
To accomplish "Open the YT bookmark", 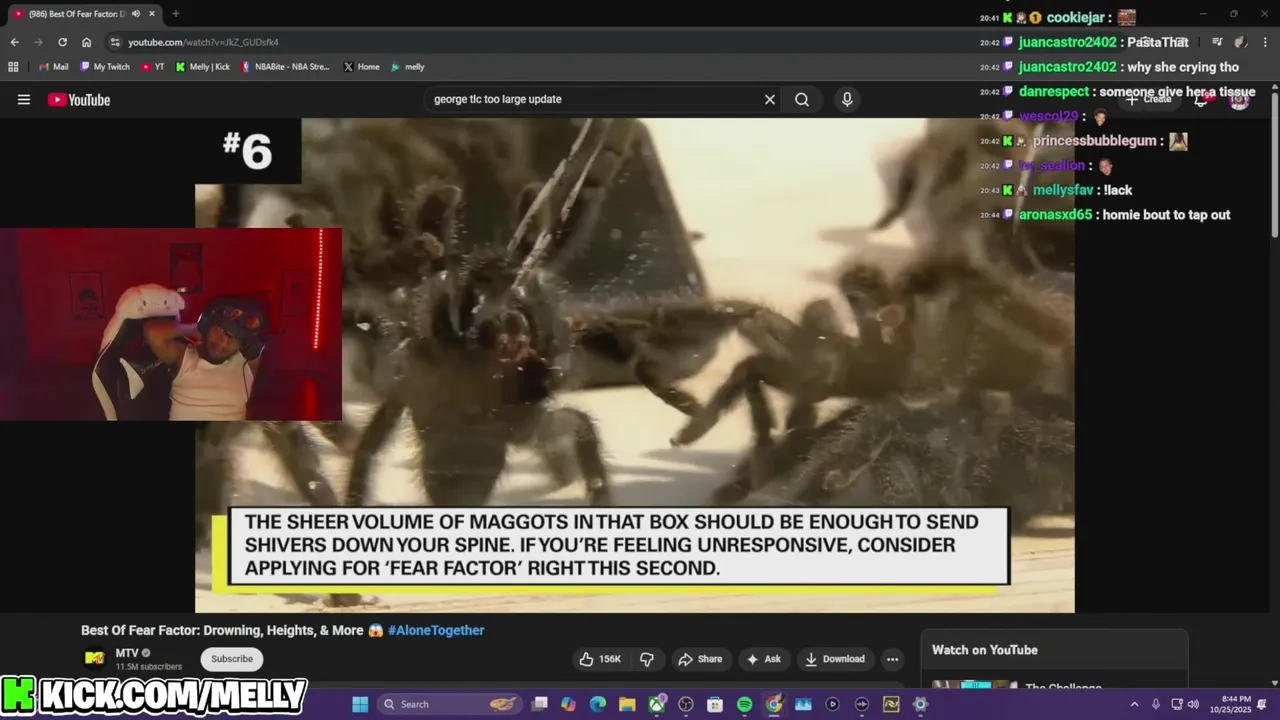I will [x=153, y=67].
